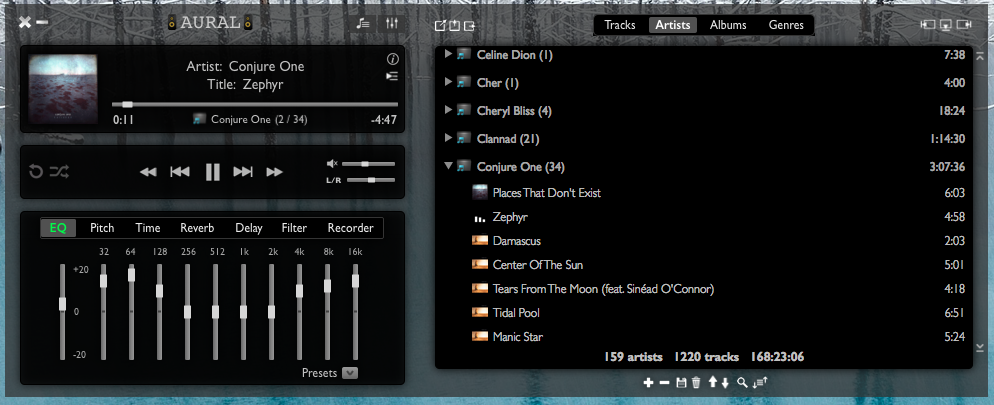The height and width of the screenshot is (405, 994).
Task: Click the middle layout icon right of Genres
Action: click(x=946, y=25)
